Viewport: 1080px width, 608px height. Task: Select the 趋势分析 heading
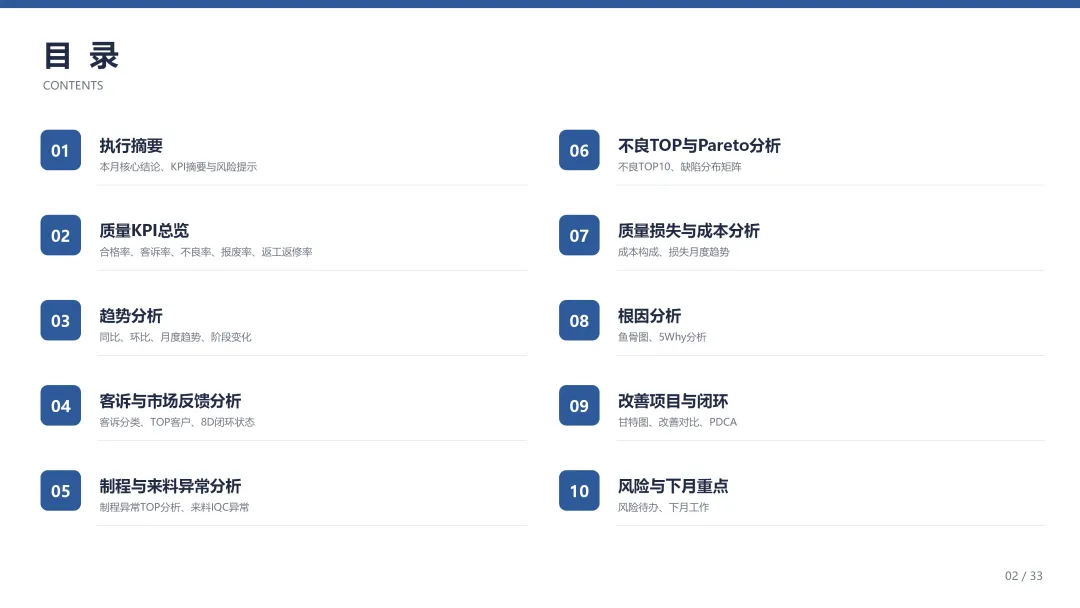click(x=131, y=316)
